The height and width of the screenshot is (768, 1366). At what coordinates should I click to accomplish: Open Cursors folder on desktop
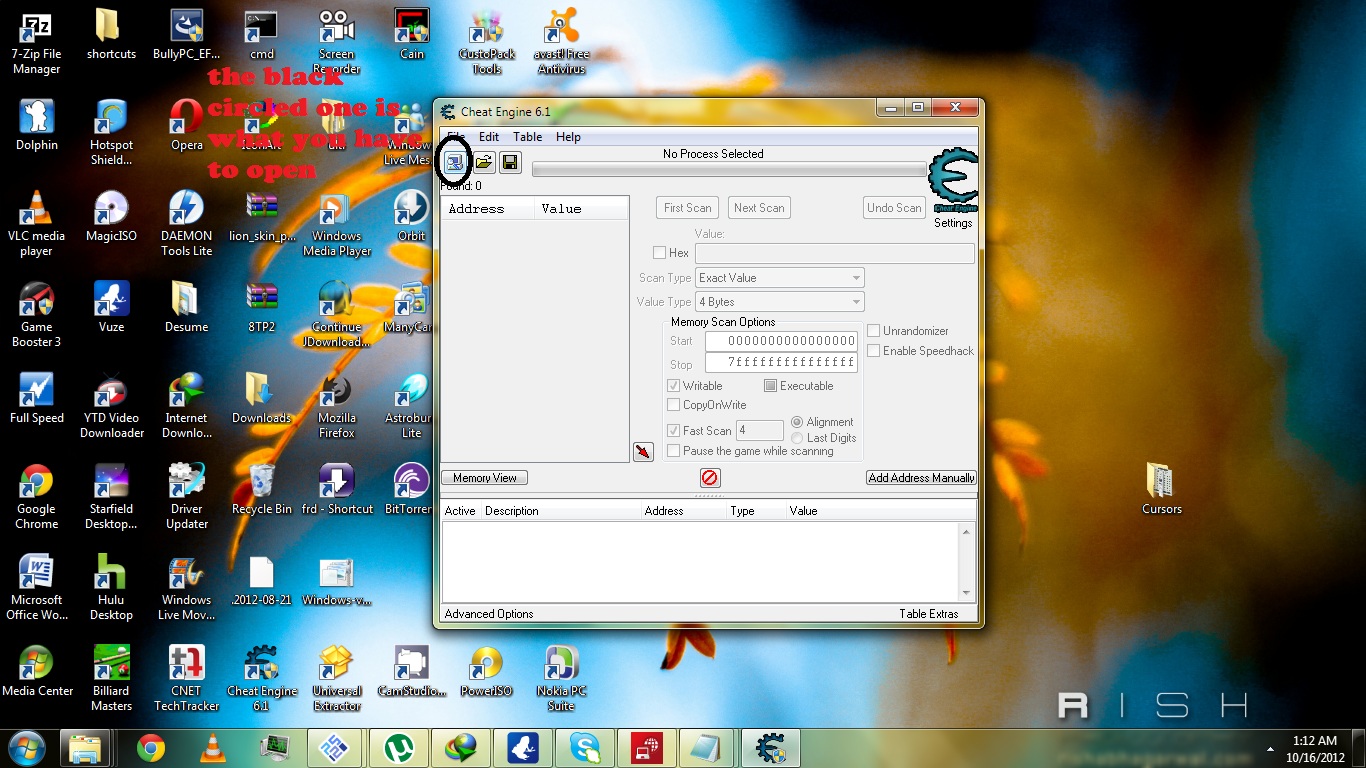point(1161,489)
